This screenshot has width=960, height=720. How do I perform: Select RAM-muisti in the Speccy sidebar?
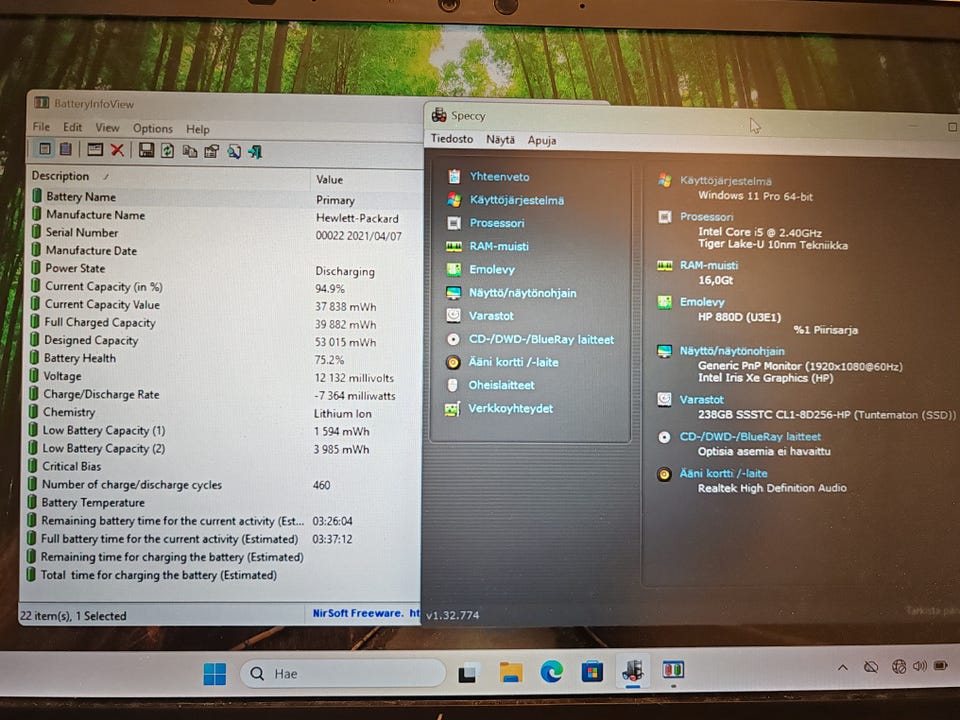[x=498, y=246]
